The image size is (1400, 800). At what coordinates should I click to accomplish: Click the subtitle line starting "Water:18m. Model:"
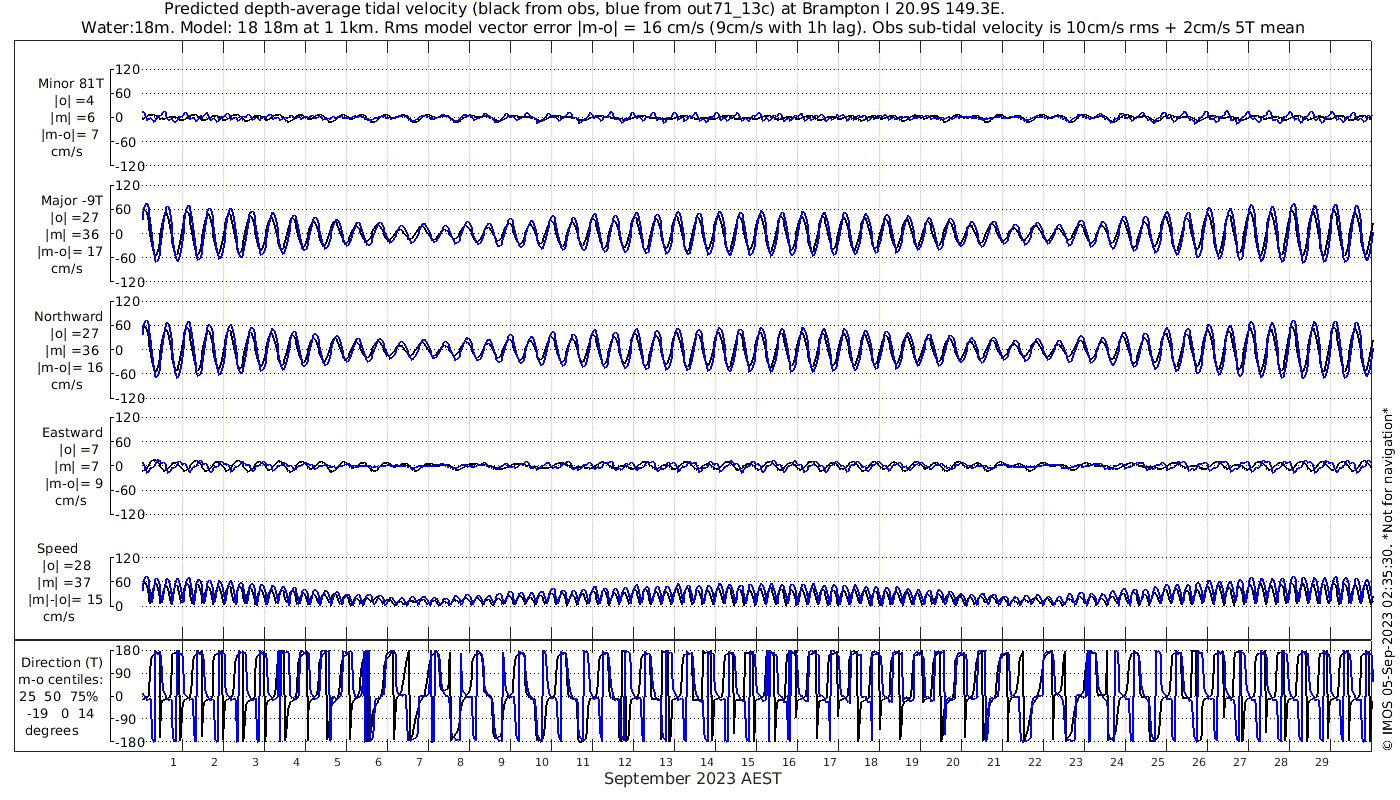[x=693, y=27]
